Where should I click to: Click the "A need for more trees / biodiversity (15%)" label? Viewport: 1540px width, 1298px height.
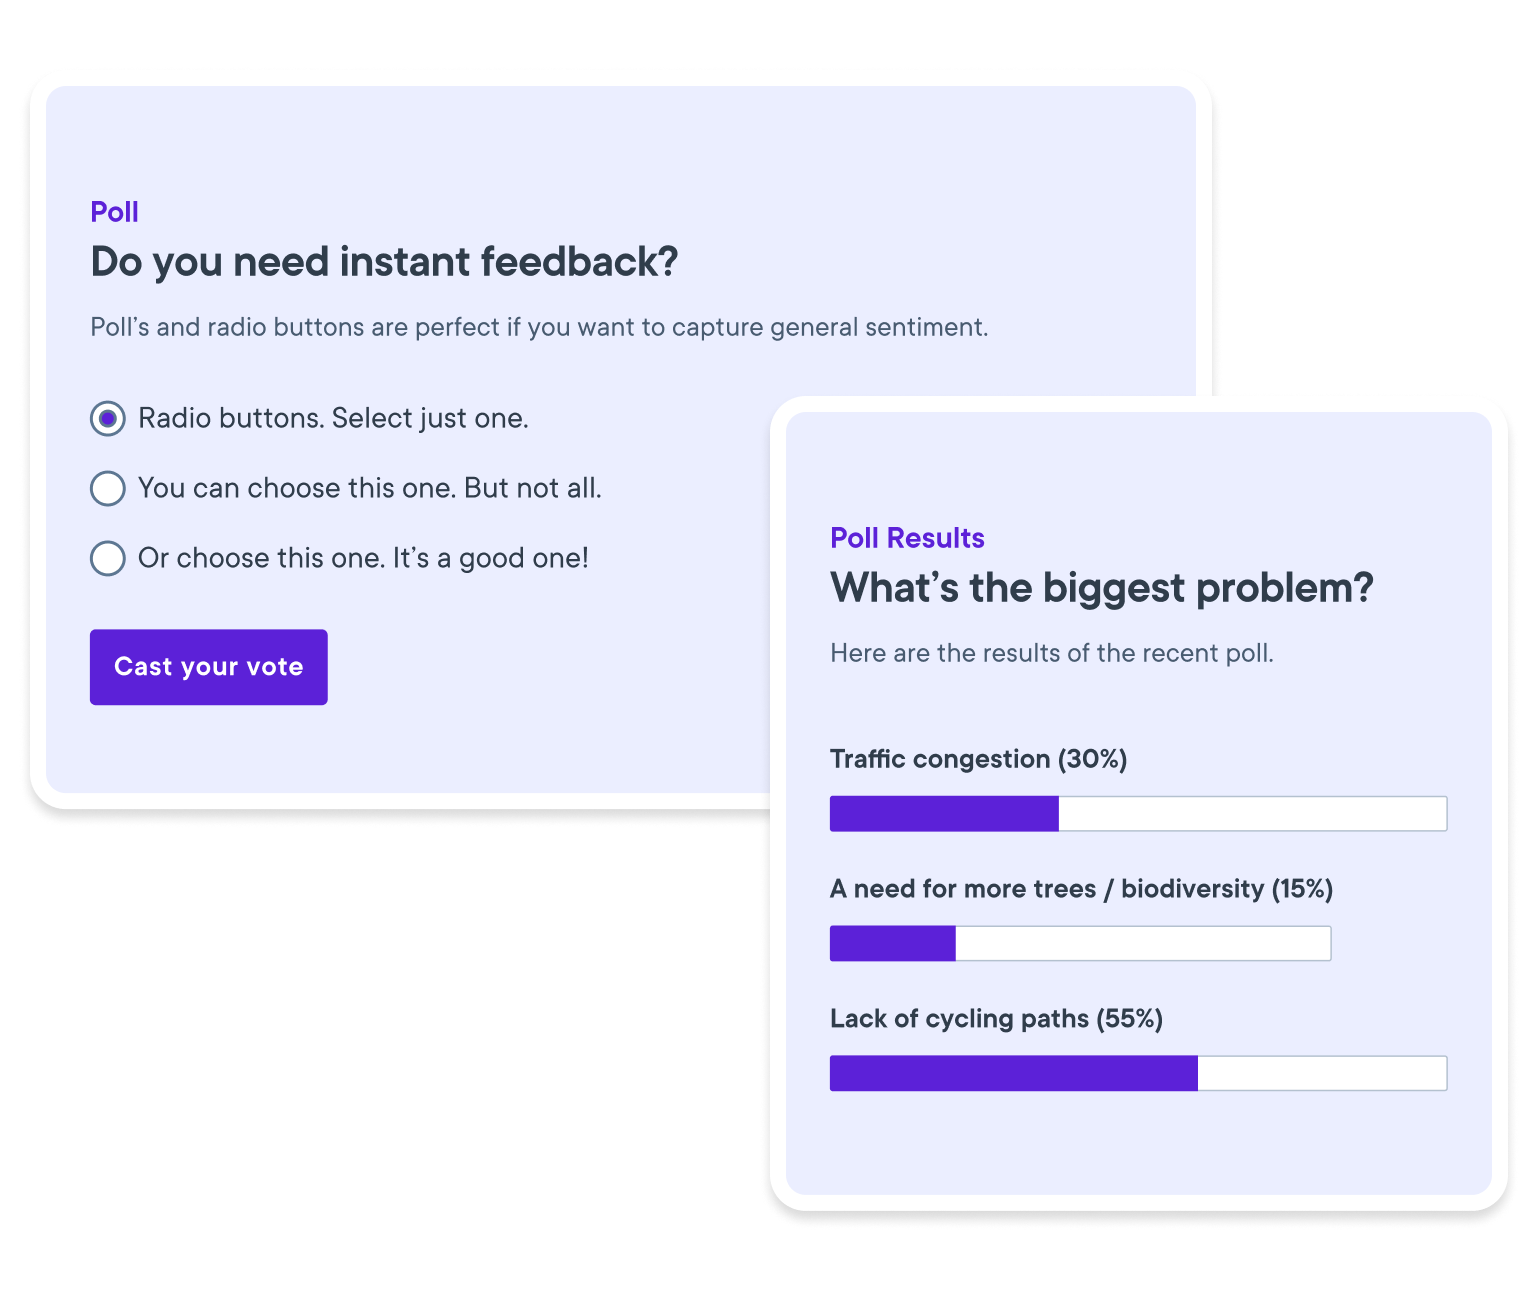click(x=1082, y=888)
